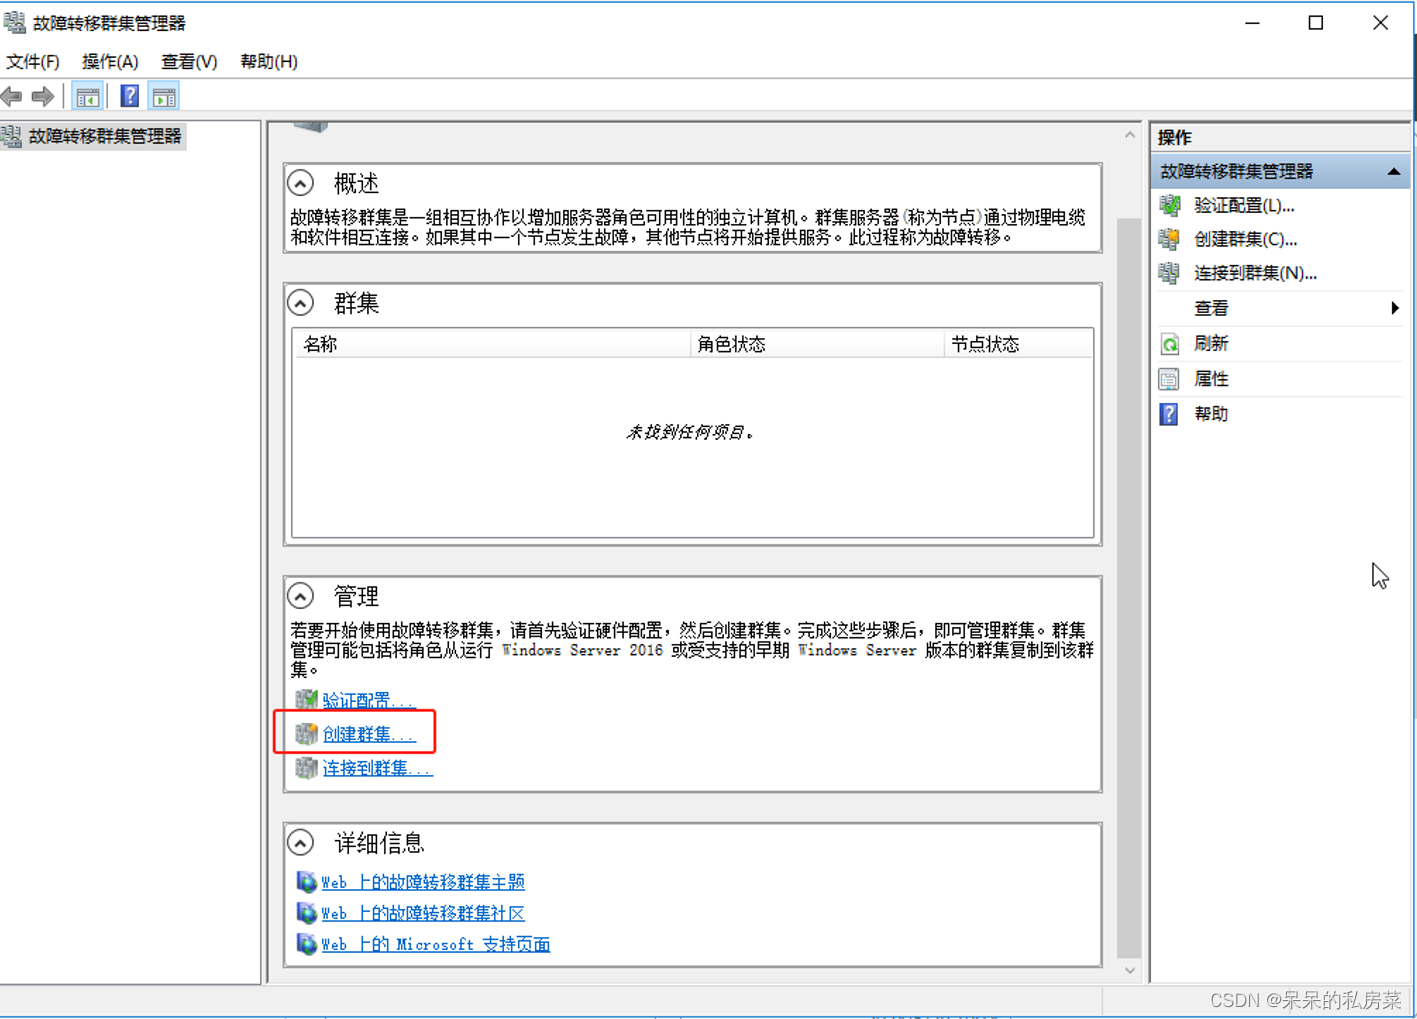This screenshot has height=1019, width=1417.
Task: Click the icon beside 验证配置 link in 管理
Action: coord(306,700)
